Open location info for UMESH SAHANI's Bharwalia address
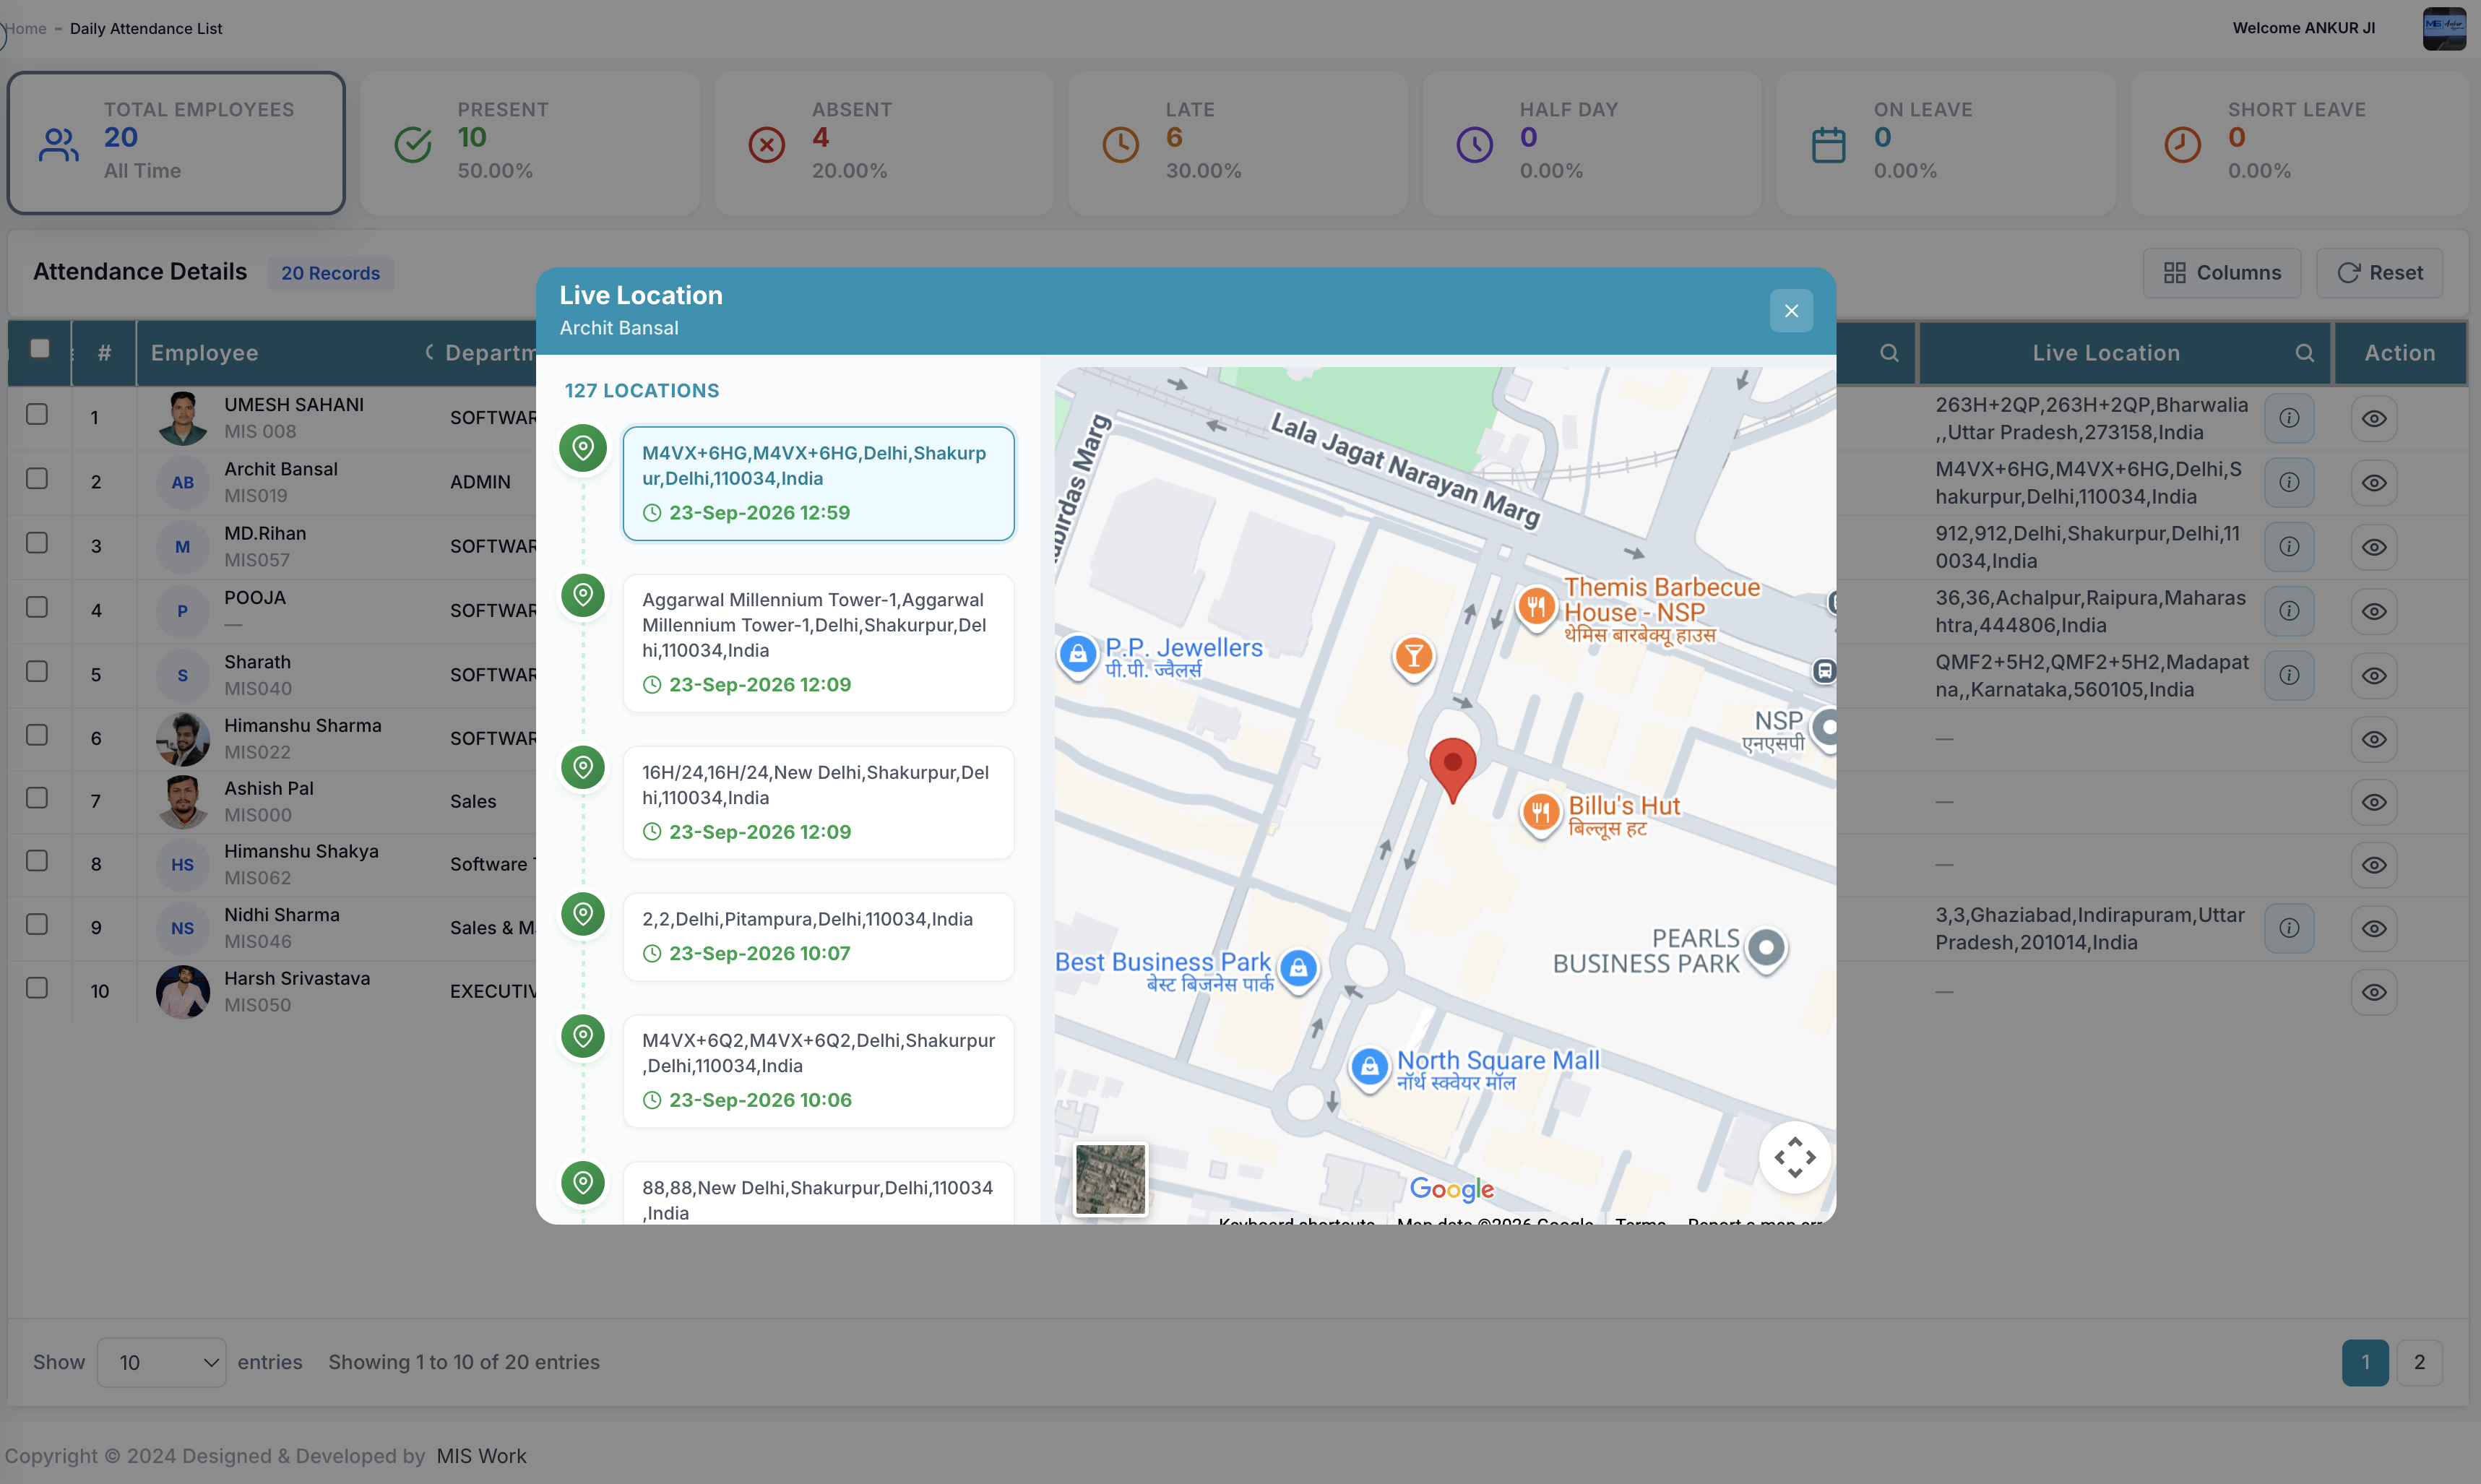 click(x=2288, y=419)
